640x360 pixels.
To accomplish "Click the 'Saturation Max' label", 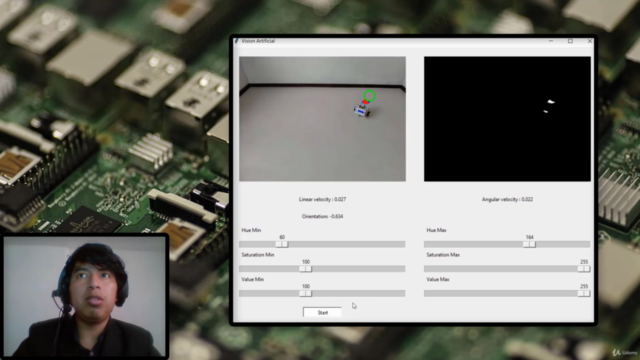I will (x=443, y=255).
